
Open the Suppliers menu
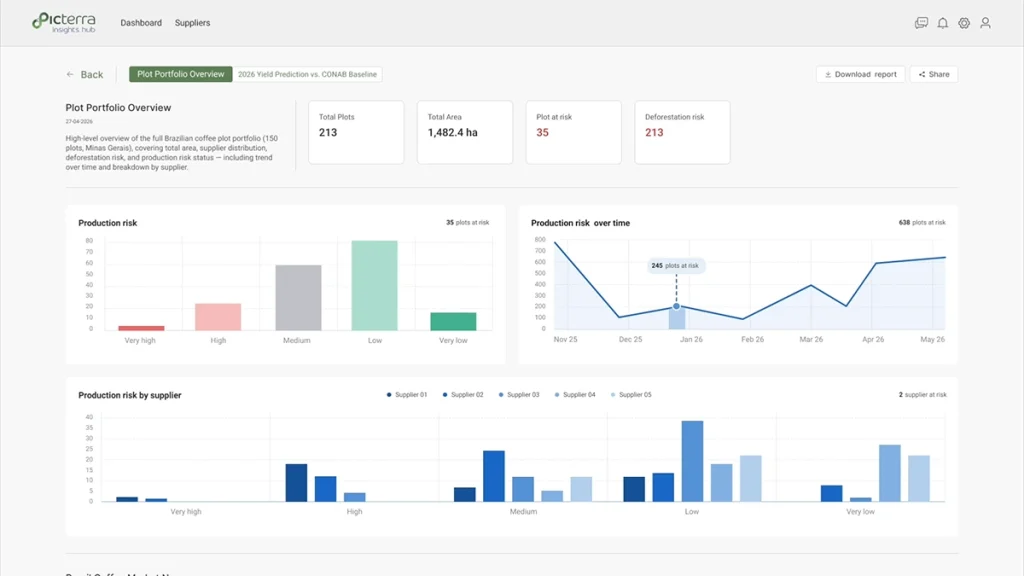point(193,23)
